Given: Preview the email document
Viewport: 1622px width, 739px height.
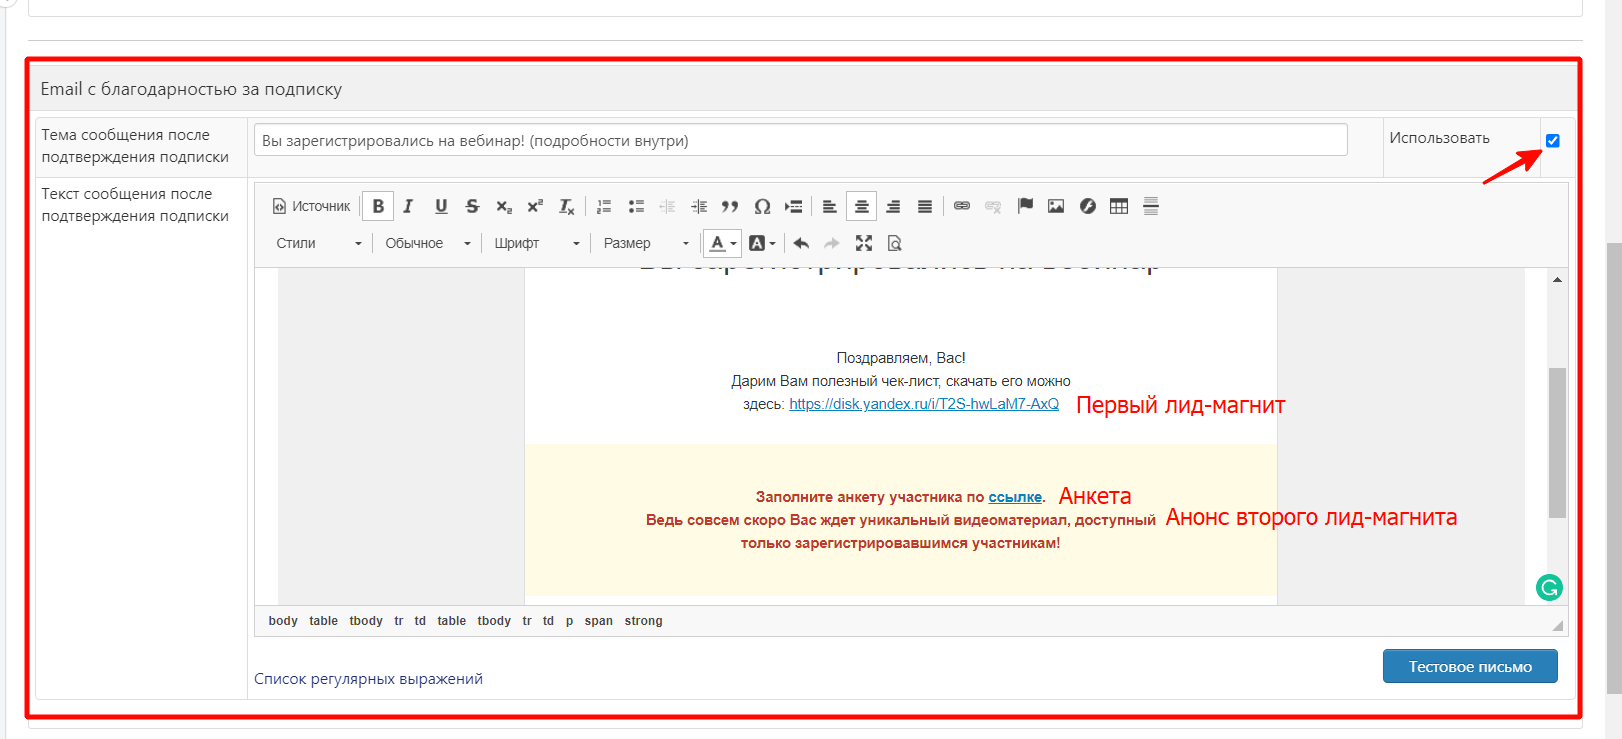Looking at the screenshot, I should 895,243.
